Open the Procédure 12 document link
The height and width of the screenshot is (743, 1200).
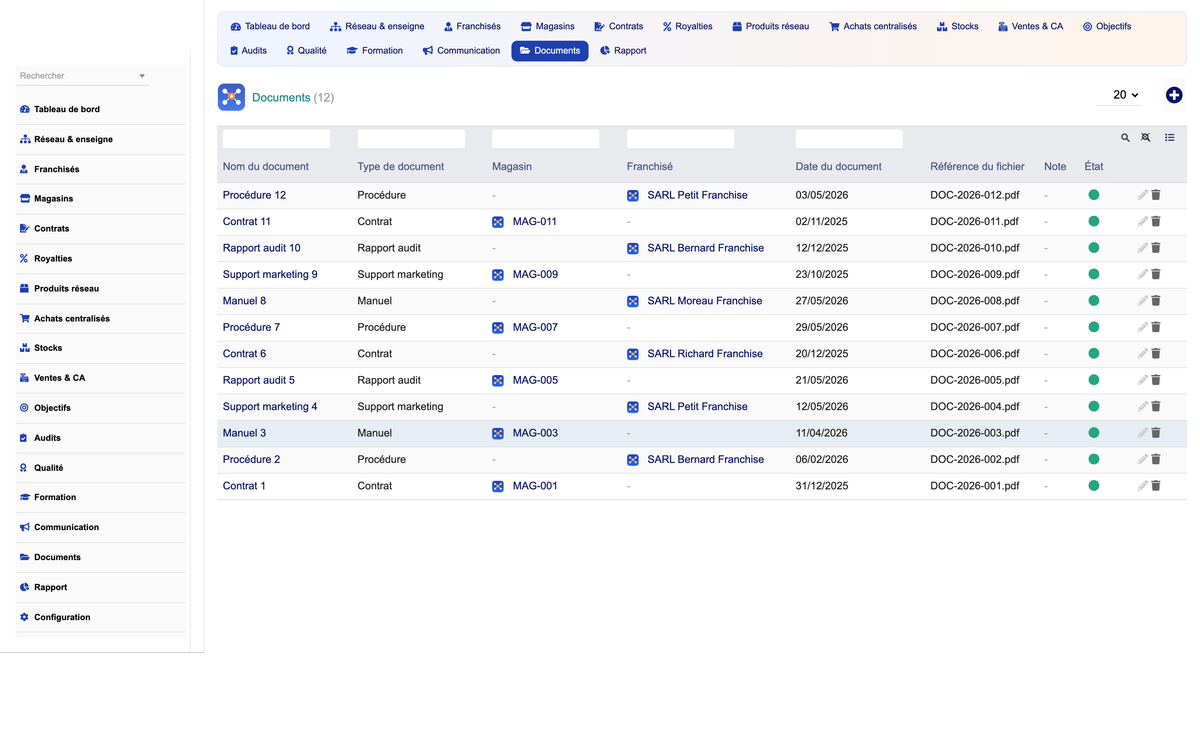click(x=254, y=195)
